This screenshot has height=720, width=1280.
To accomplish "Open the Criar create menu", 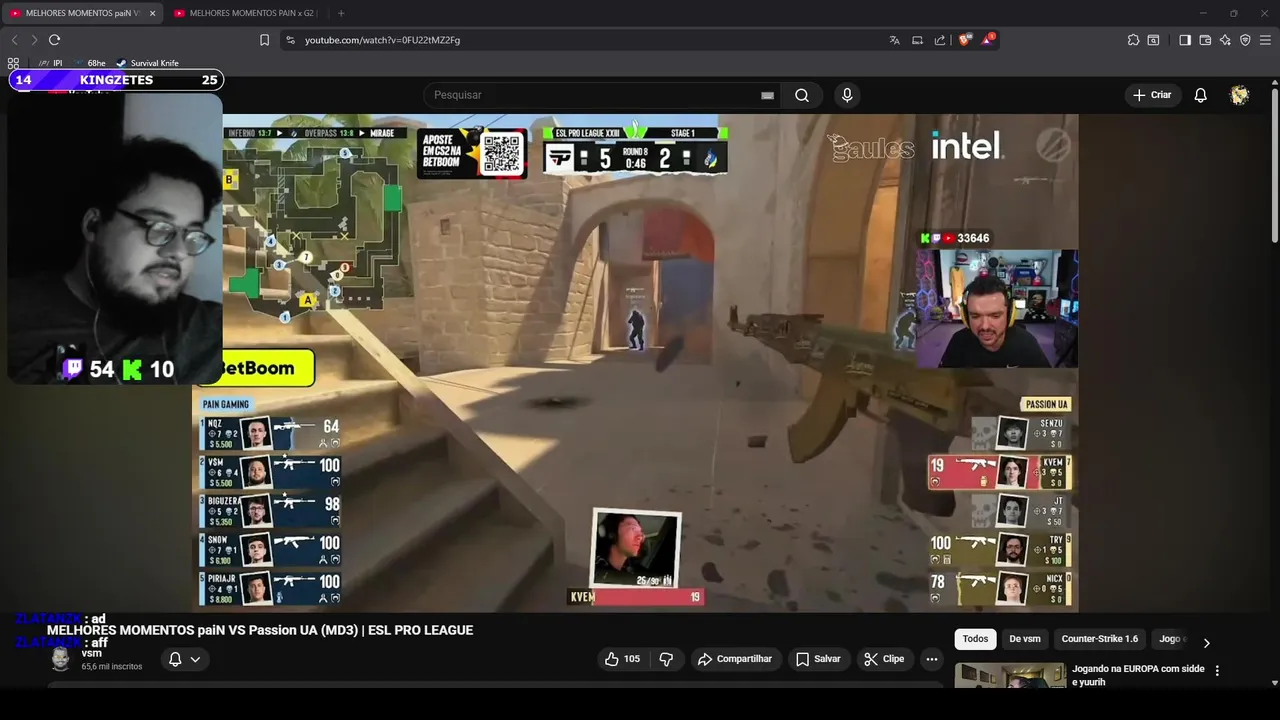I will pos(1152,95).
